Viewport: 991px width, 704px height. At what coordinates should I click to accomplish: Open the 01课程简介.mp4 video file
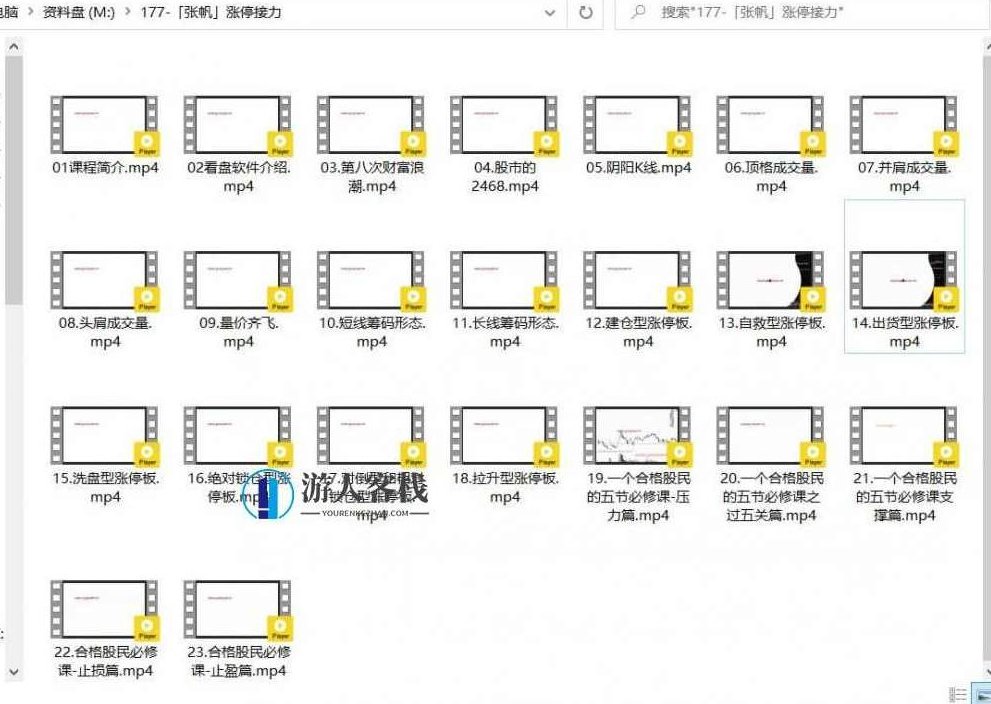point(105,125)
